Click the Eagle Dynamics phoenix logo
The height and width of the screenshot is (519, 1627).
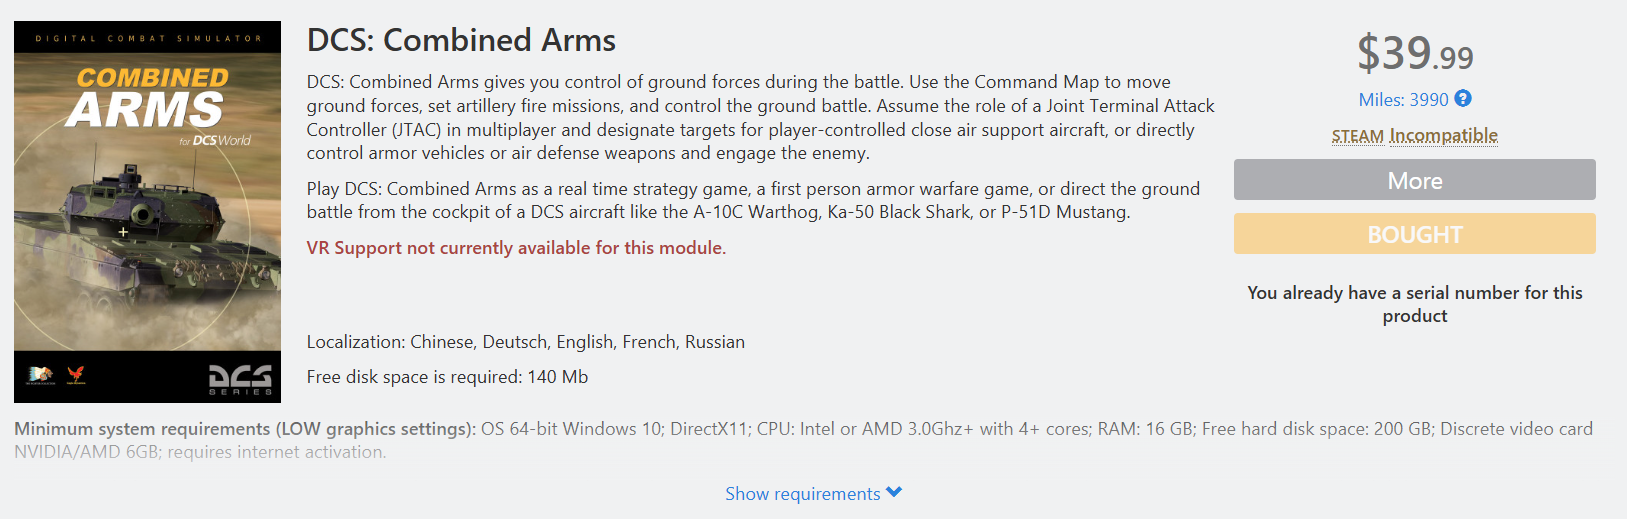pos(76,375)
